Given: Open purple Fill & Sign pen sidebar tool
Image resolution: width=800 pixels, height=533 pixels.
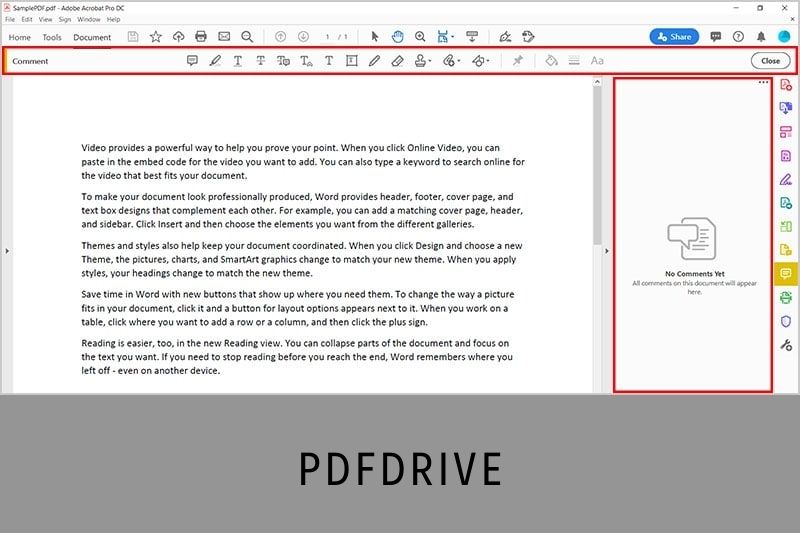Looking at the screenshot, I should pos(786,179).
